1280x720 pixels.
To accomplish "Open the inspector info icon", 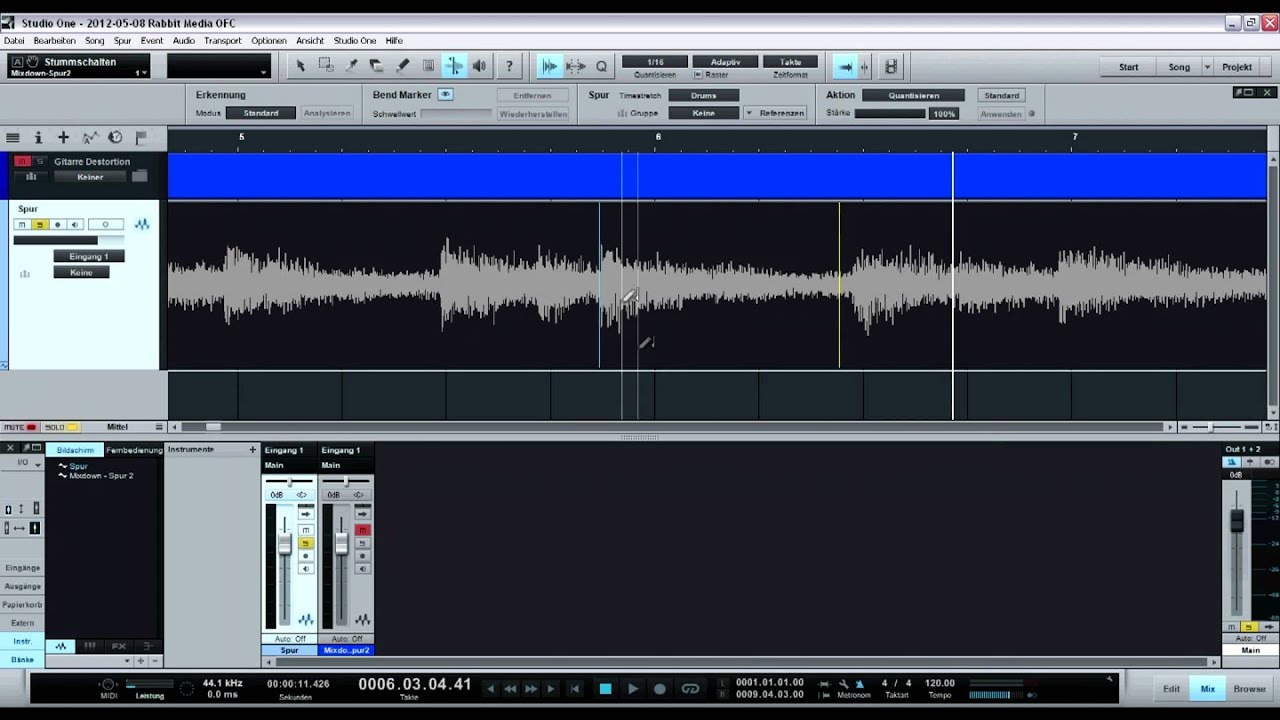I will coord(38,137).
